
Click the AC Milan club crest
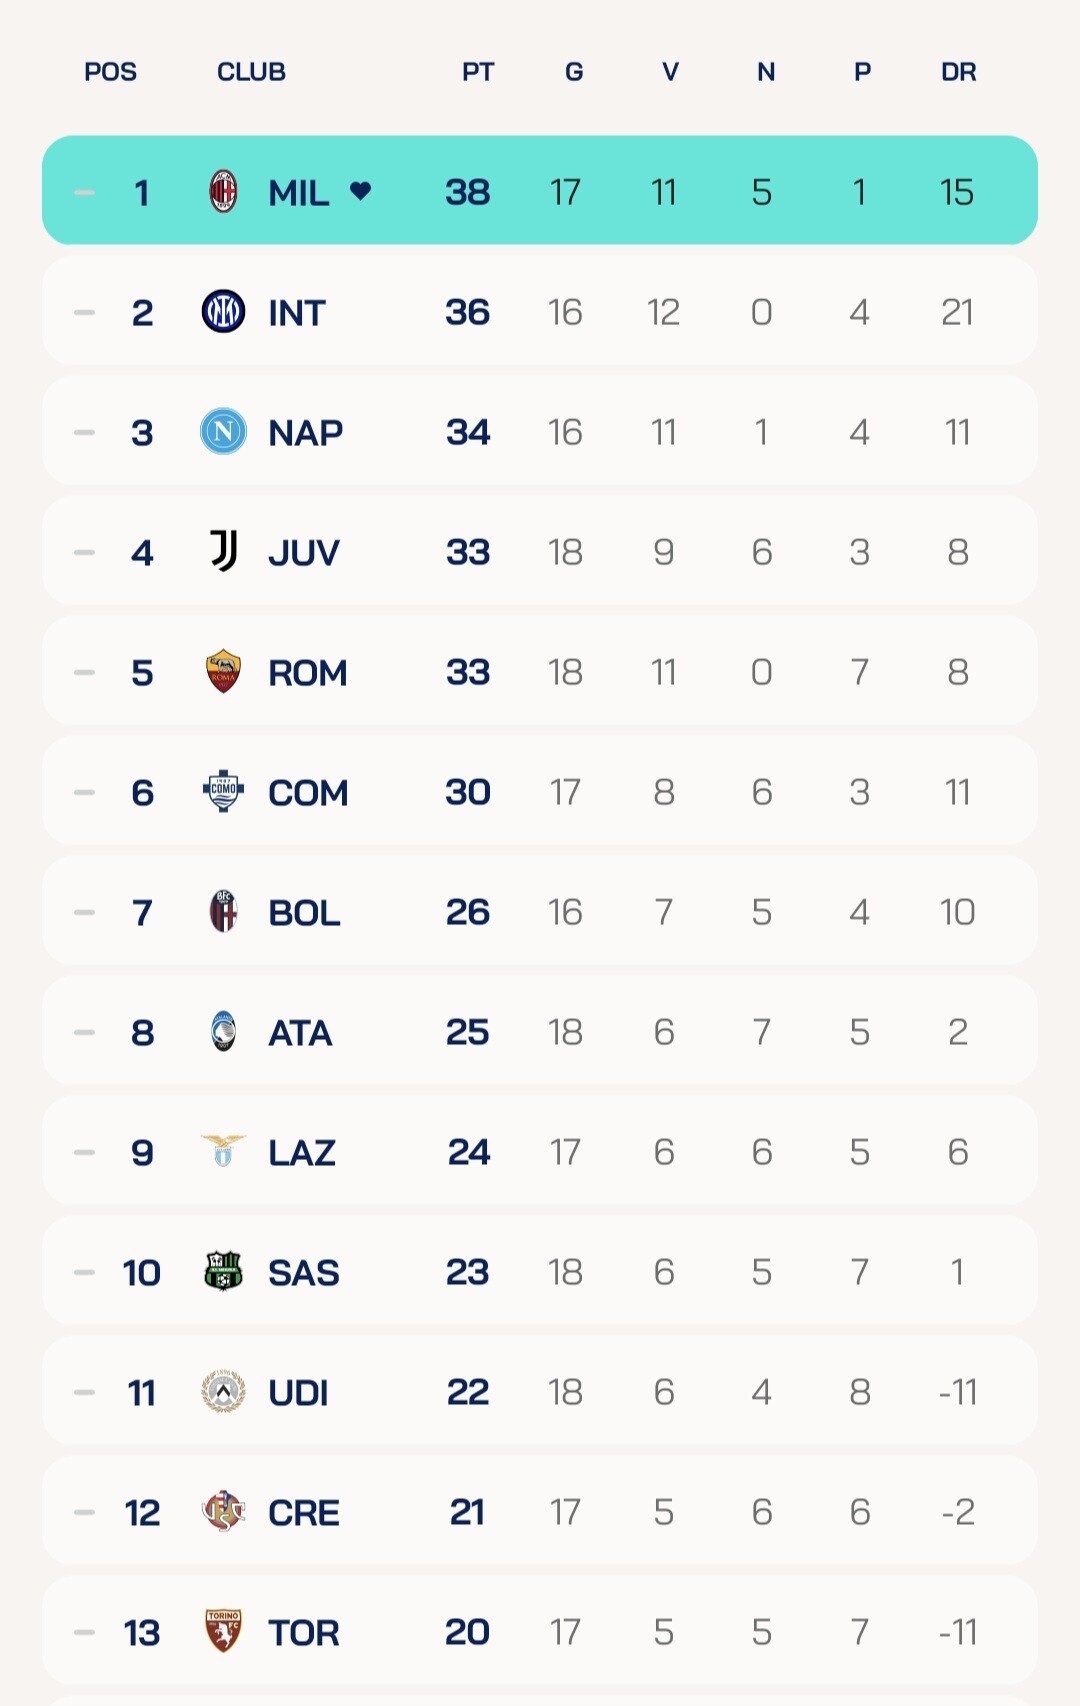point(223,192)
